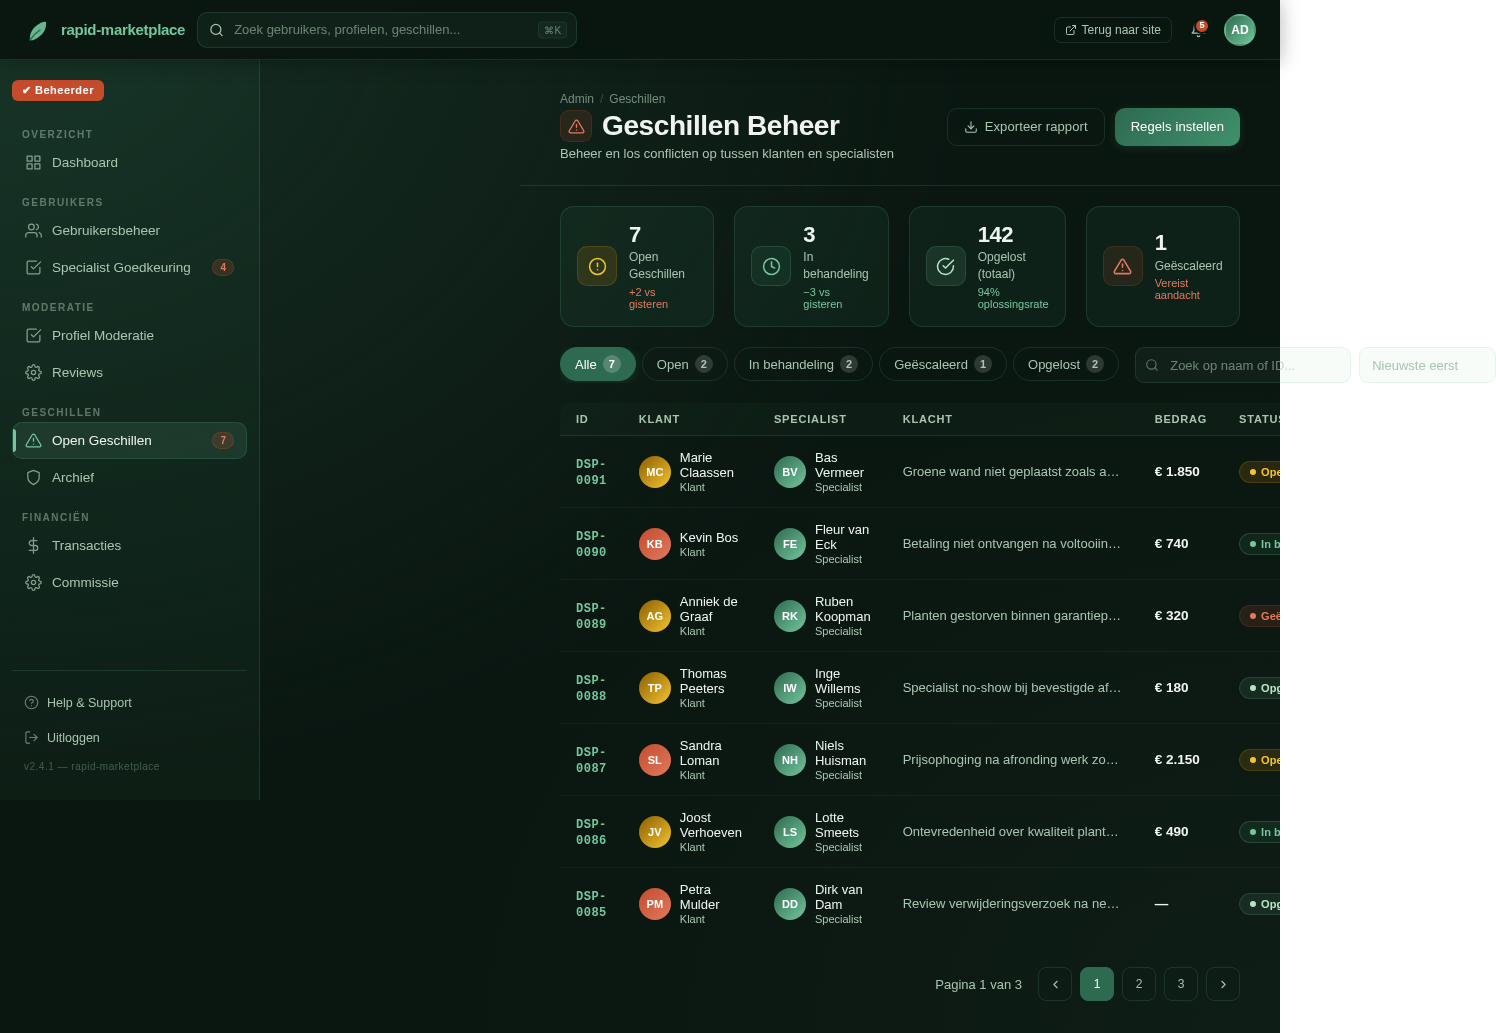Select the Gebruikersbeheer users icon

point(34,230)
